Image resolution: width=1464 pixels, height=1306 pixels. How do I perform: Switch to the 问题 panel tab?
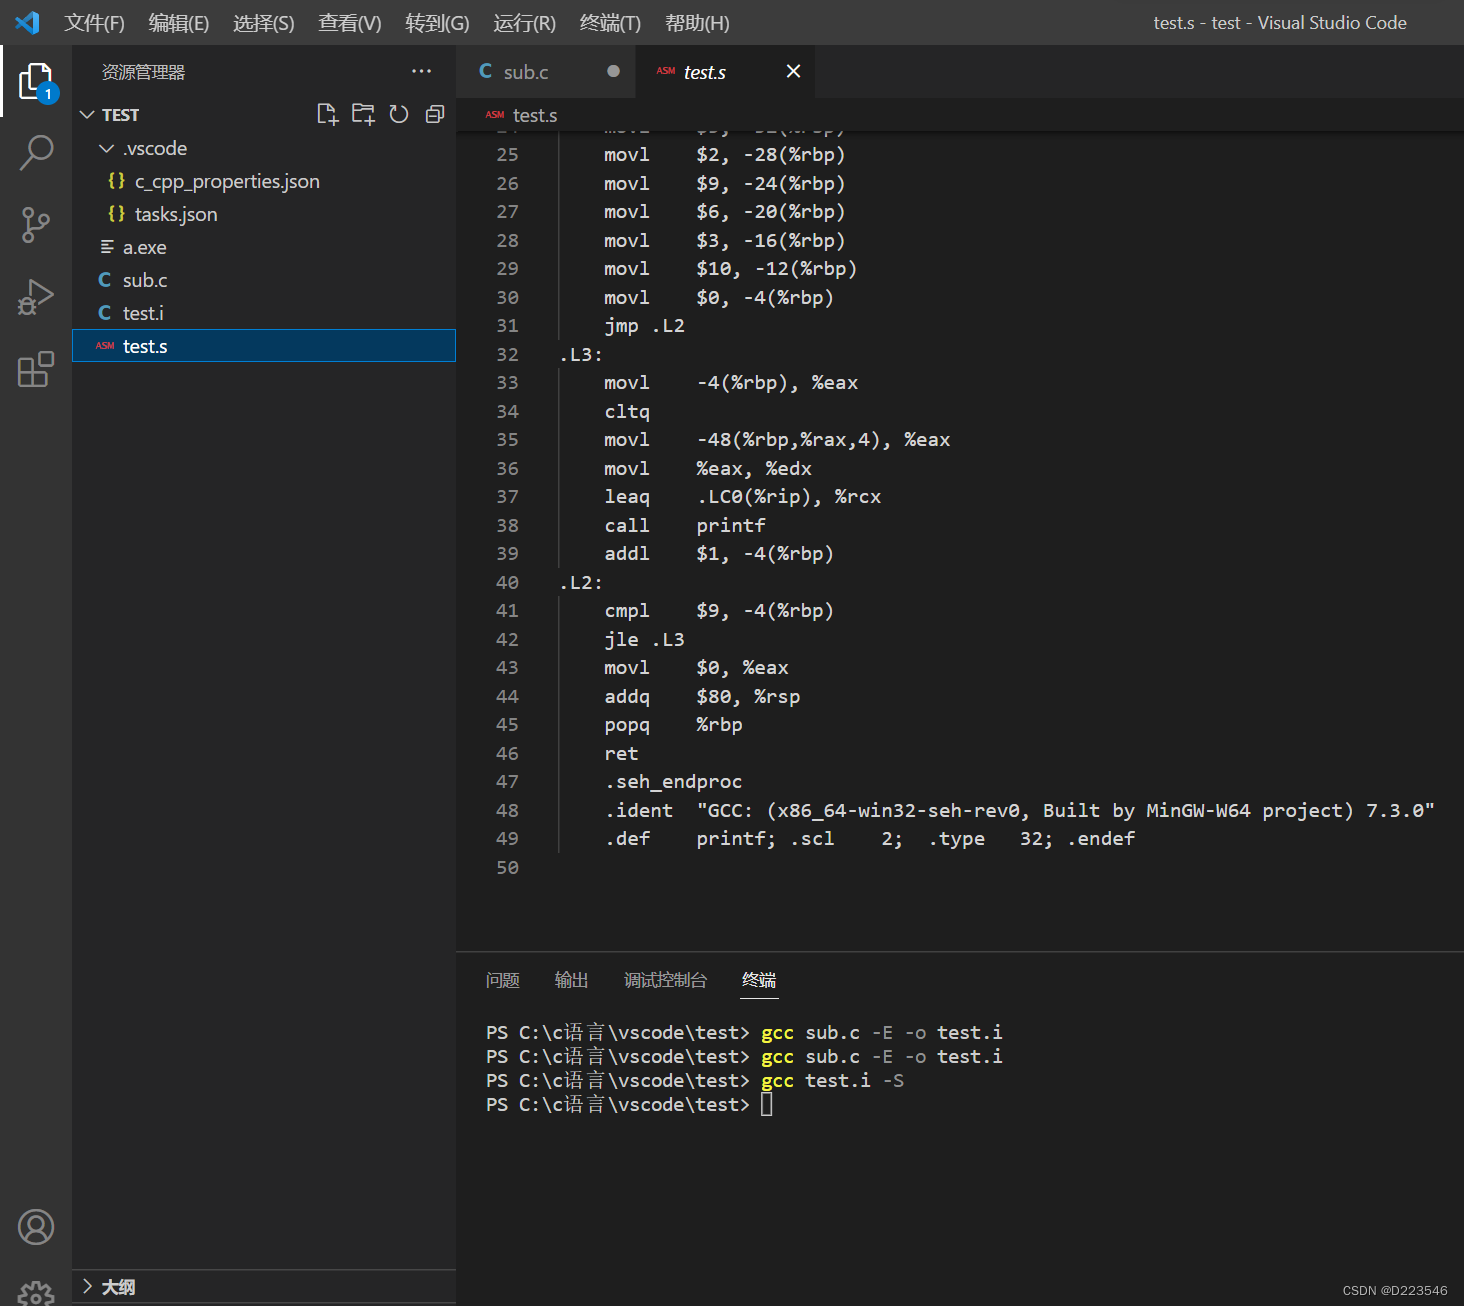[503, 980]
